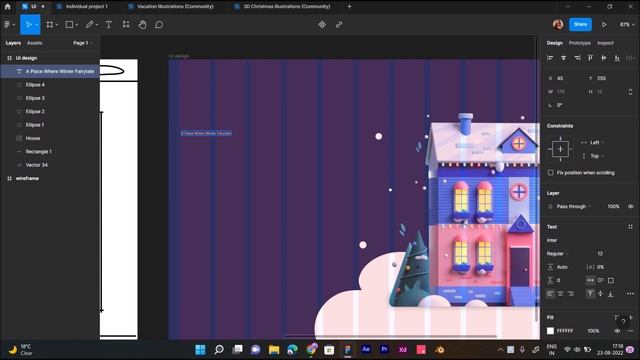Select the Comment tool
The image size is (640, 360).
[x=159, y=25]
